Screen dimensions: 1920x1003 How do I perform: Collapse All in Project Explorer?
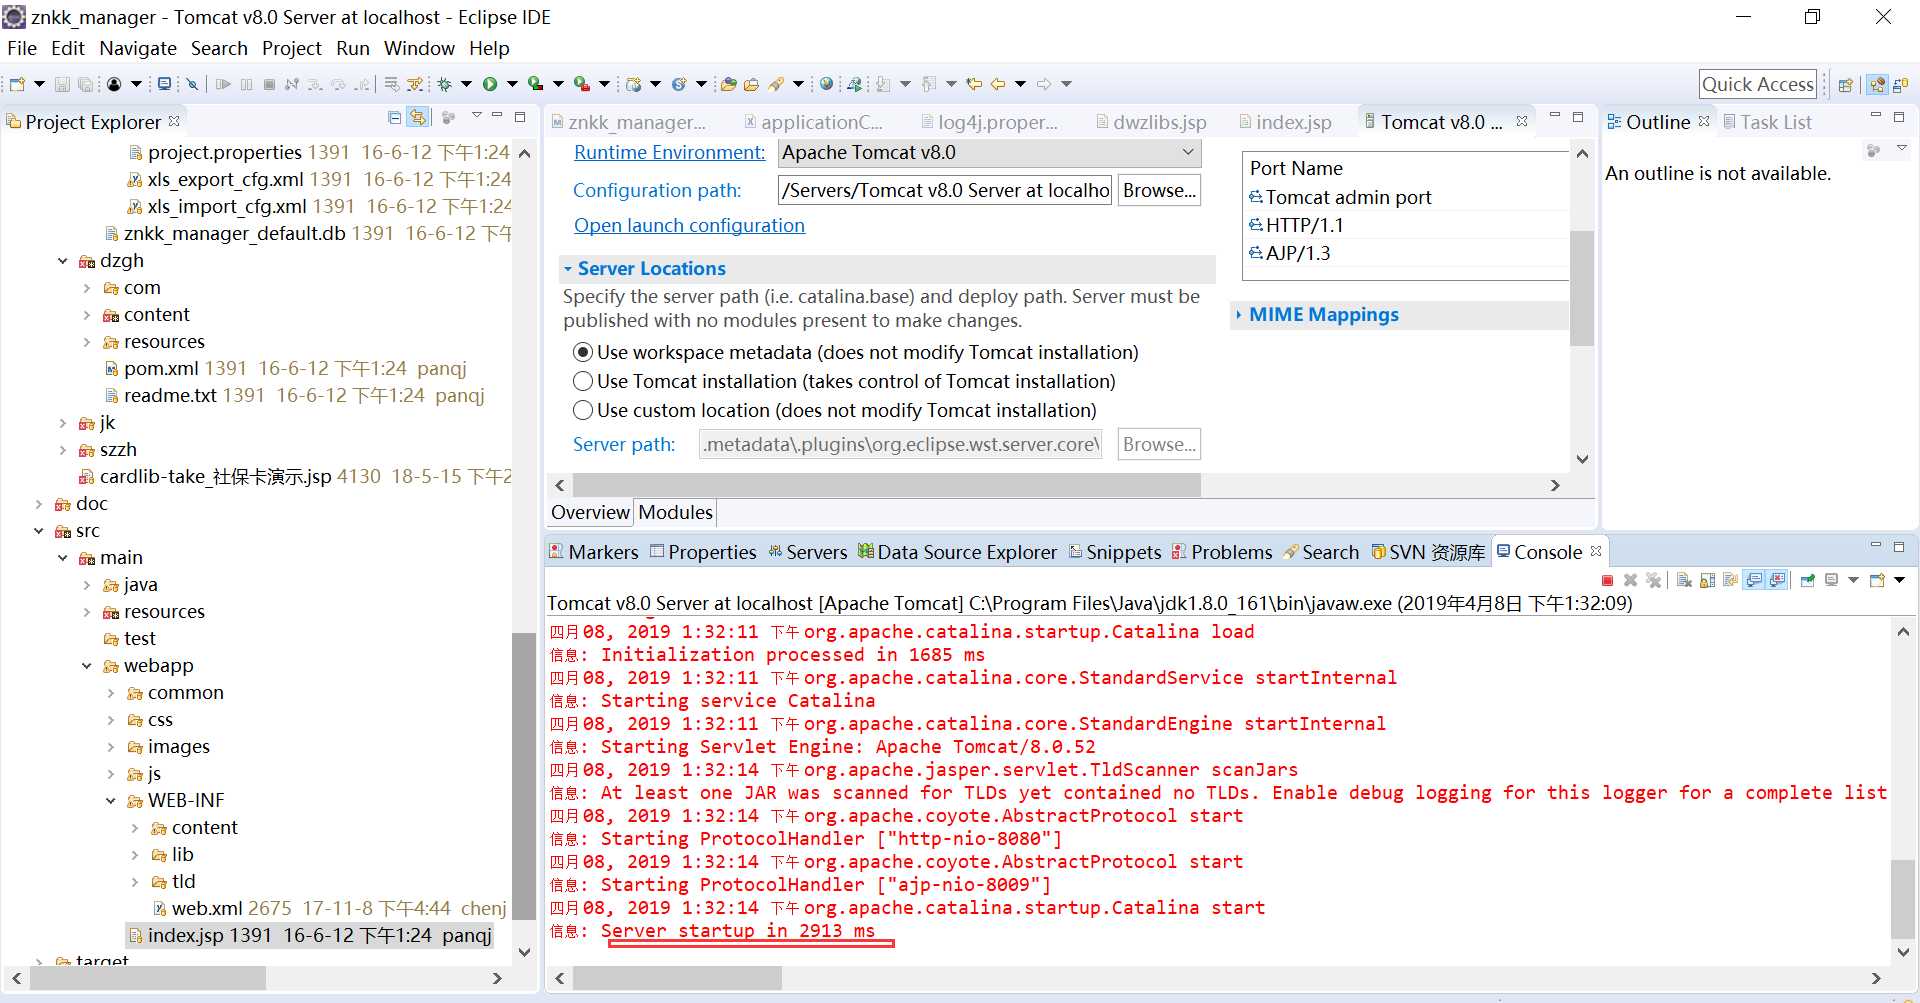395,118
